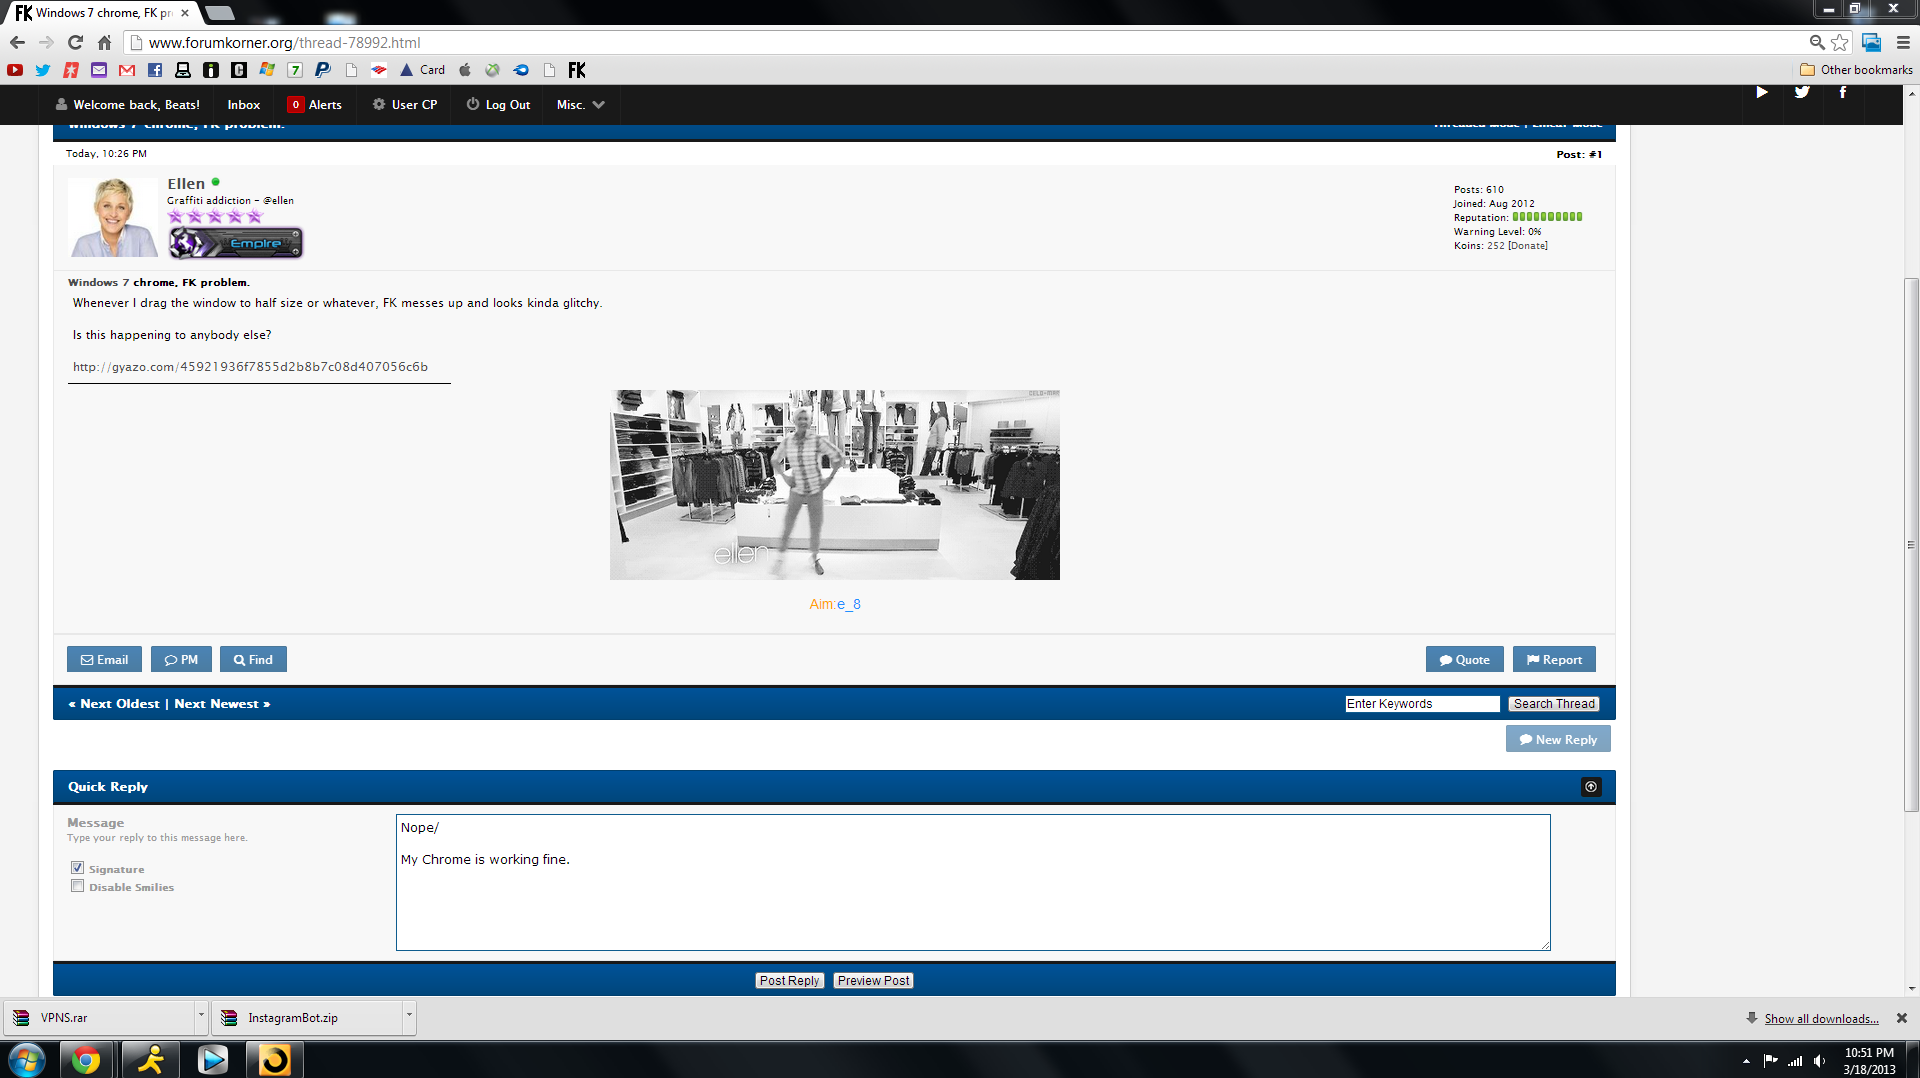Open the YouTube bookmark icon
Viewport: 1920px width, 1078px height.
pyautogui.click(x=15, y=70)
